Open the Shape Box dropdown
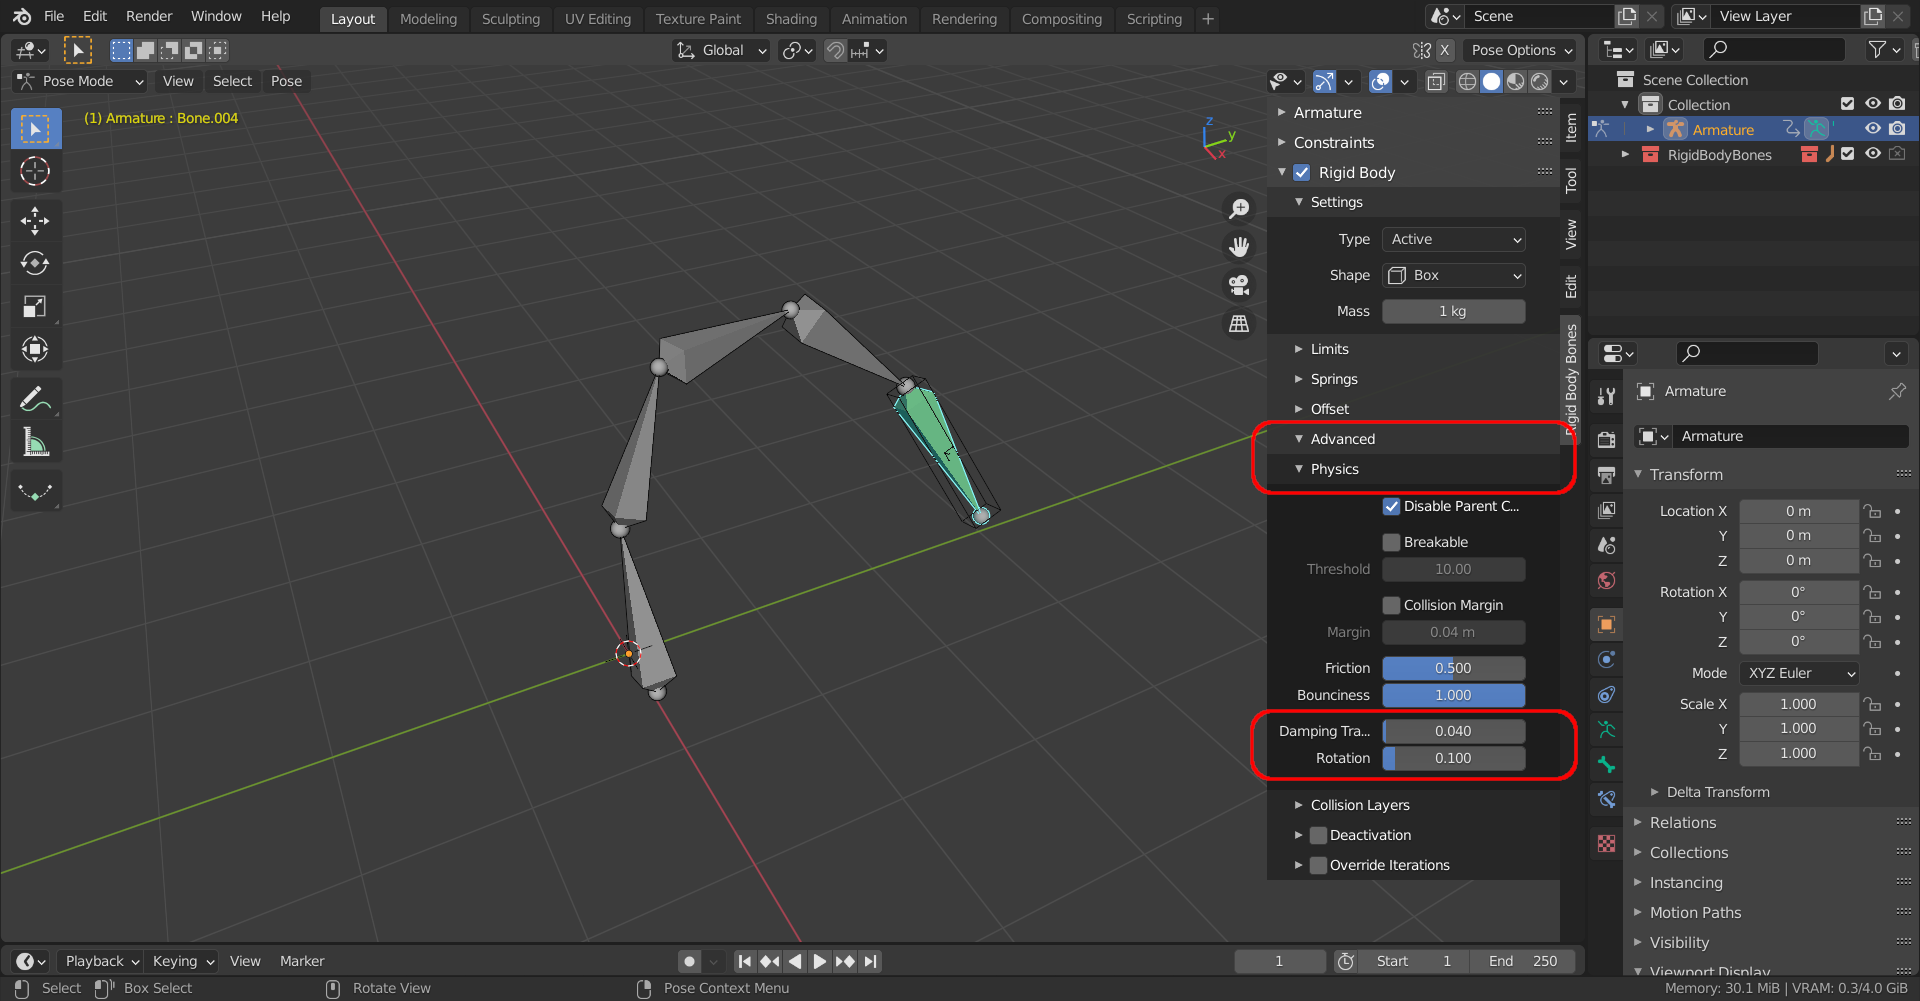This screenshot has width=1920, height=1001. 1453,275
